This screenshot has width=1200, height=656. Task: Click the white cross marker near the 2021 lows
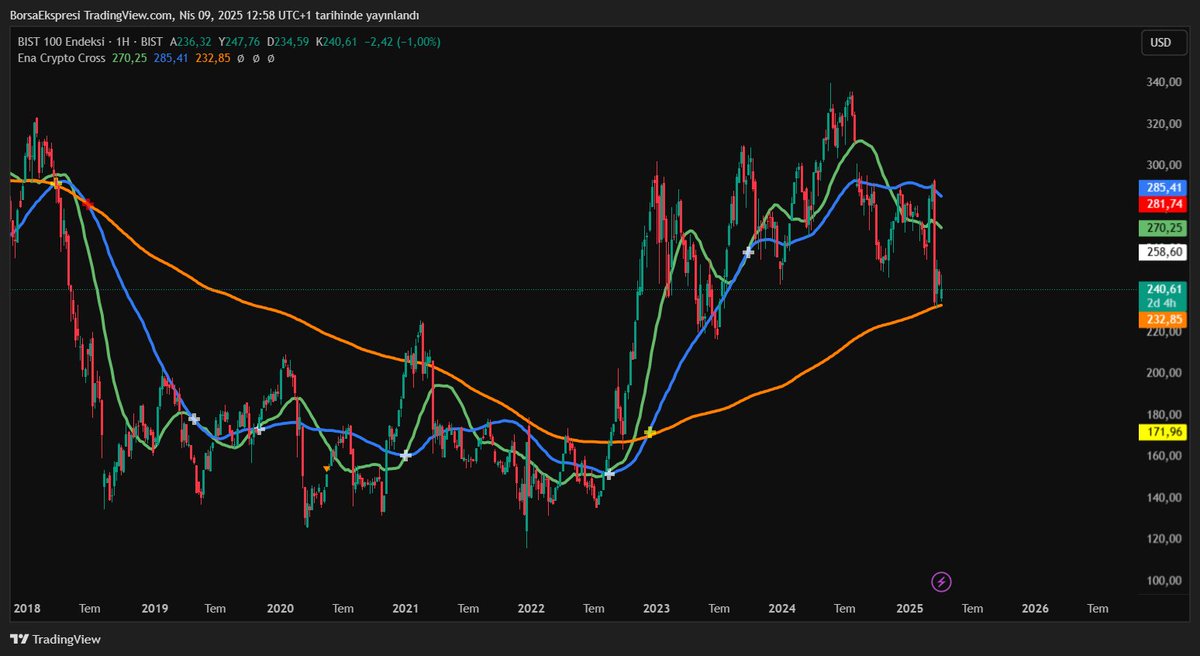pyautogui.click(x=405, y=455)
